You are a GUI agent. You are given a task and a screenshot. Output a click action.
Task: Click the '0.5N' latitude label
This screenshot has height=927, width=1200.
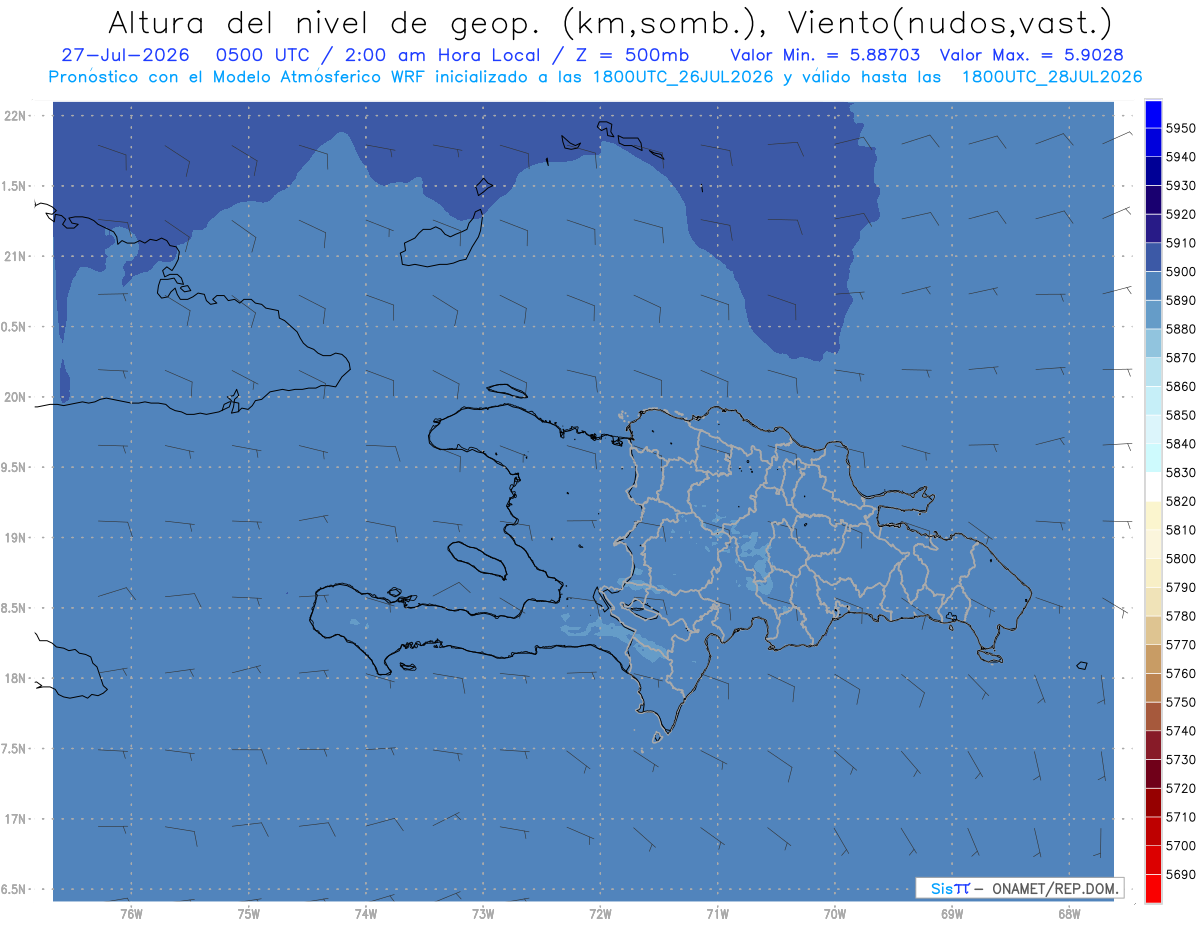(15, 327)
